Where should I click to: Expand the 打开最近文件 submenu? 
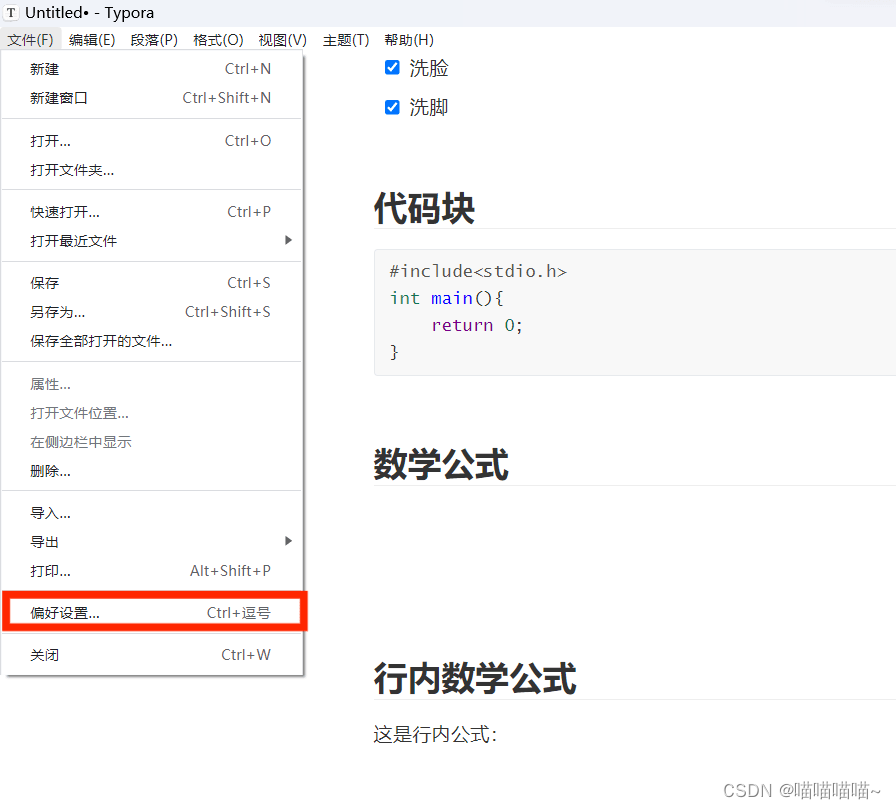pos(151,241)
